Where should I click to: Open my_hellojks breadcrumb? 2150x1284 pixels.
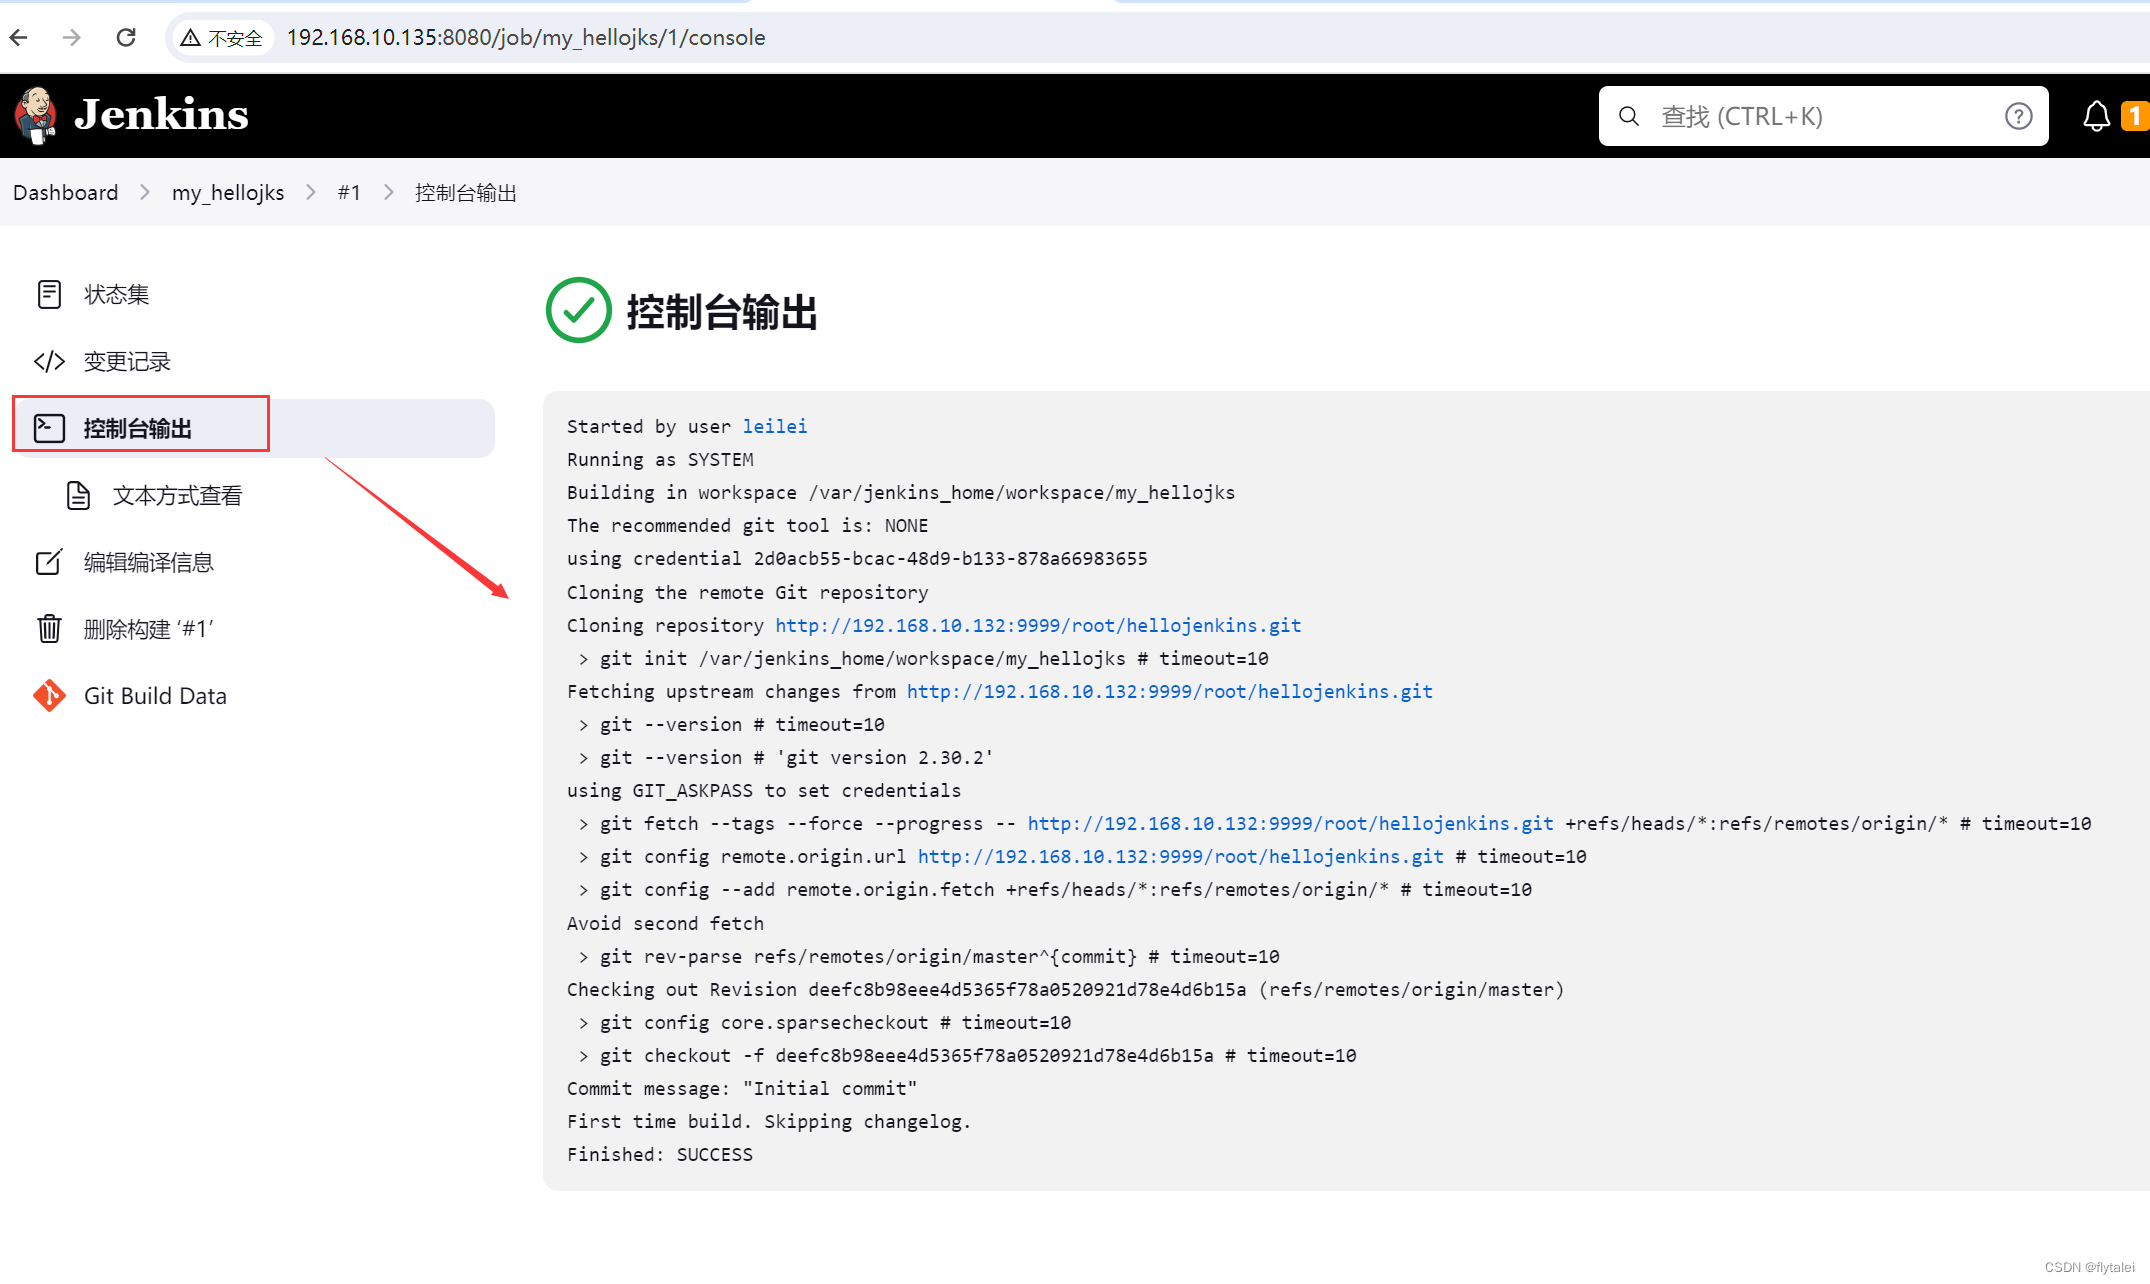click(228, 192)
